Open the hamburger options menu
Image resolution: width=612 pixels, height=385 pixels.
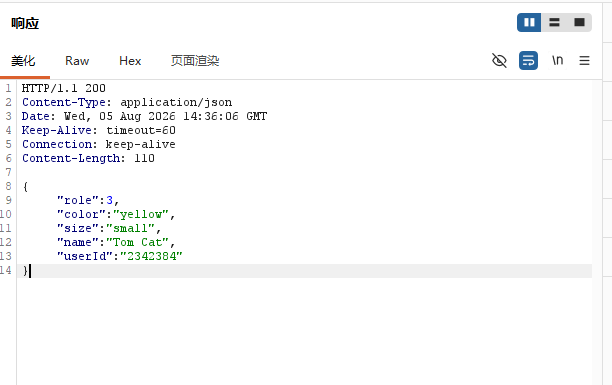click(x=584, y=61)
